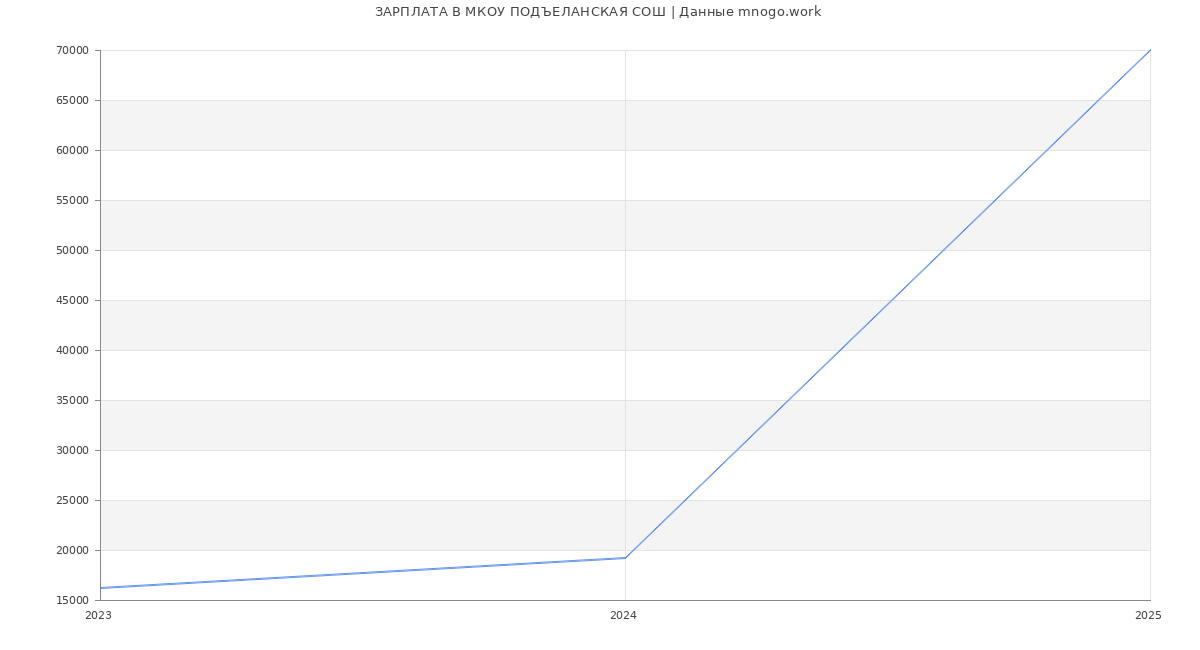Viewport: 1200px width, 650px height.
Task: Click the vertical gridline at 2024
Action: pyautogui.click(x=625, y=300)
